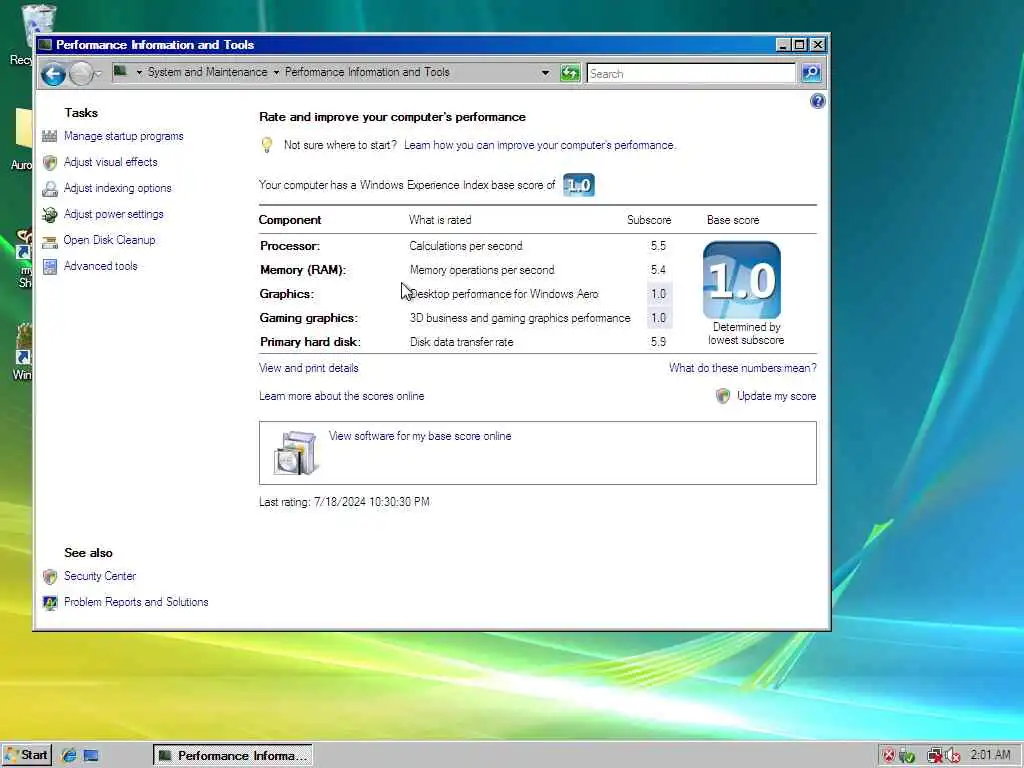Click the Problem Reports and Solutions icon
Screen dimensions: 1024x768
(50, 603)
